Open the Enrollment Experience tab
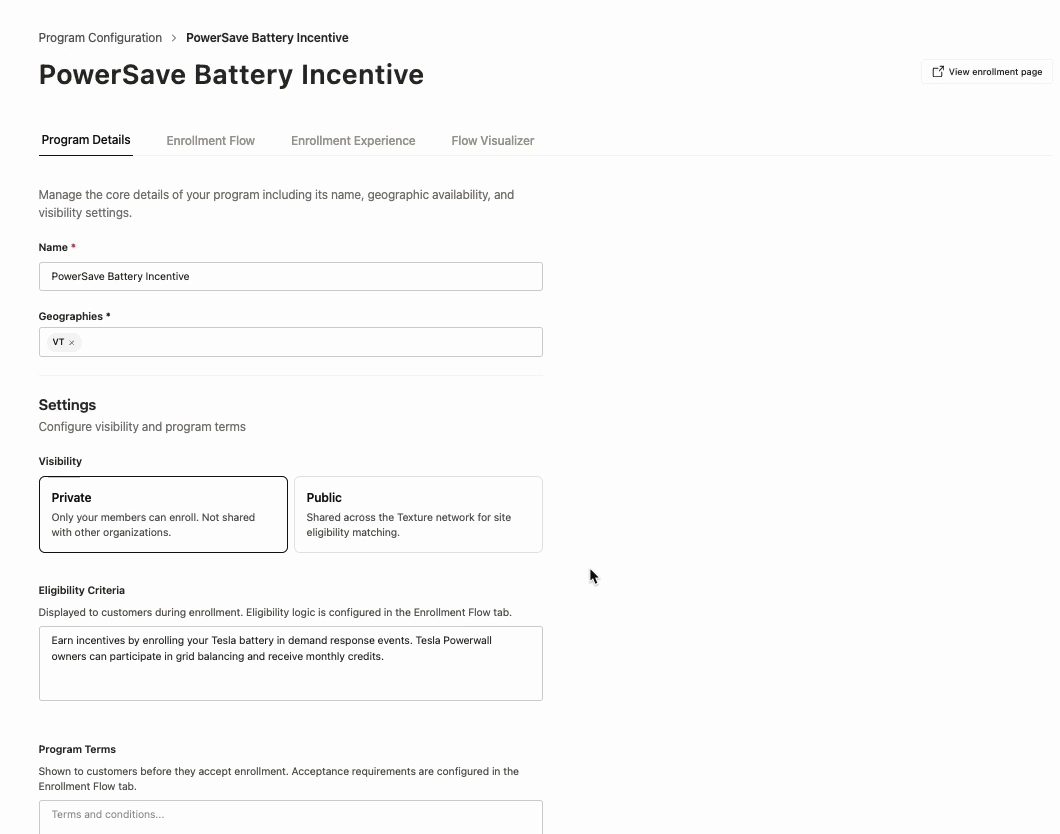Screen dimensions: 1060x834 tap(353, 141)
